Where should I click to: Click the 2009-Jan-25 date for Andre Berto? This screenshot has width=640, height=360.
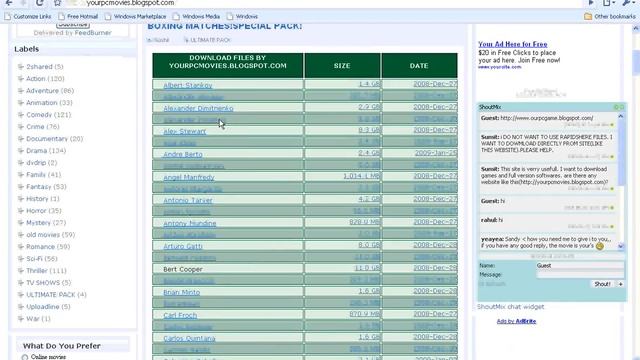436,153
